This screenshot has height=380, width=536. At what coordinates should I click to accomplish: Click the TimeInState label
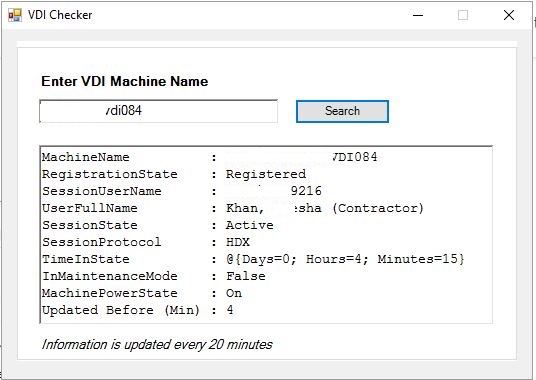[x=85, y=259]
